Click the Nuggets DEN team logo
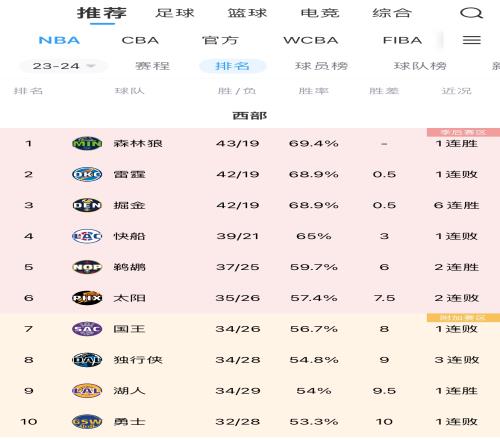This screenshot has height=440, width=500. pyautogui.click(x=87, y=205)
